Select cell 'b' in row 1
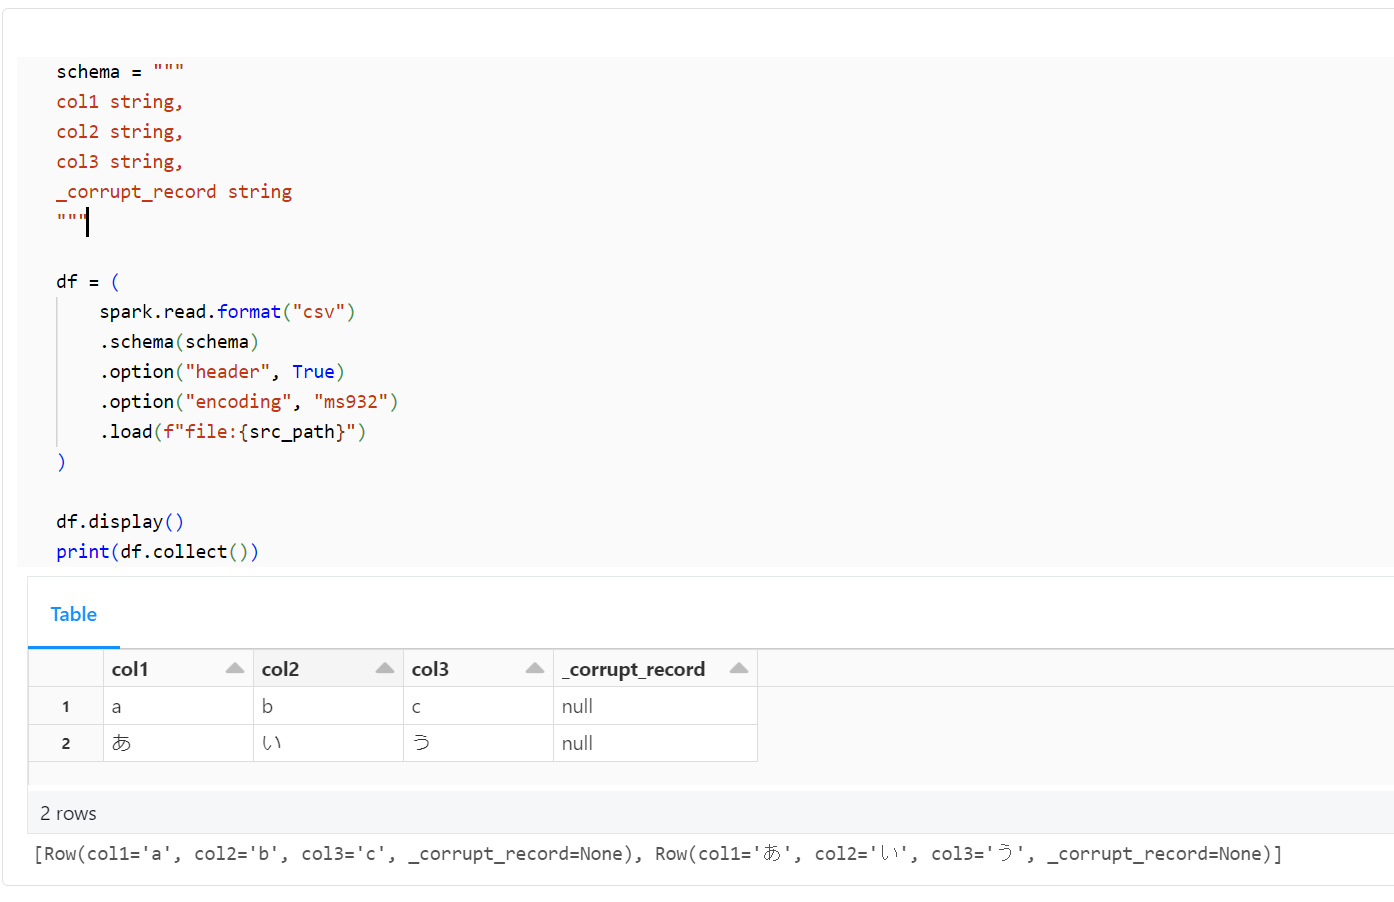This screenshot has height=902, width=1394. point(328,706)
